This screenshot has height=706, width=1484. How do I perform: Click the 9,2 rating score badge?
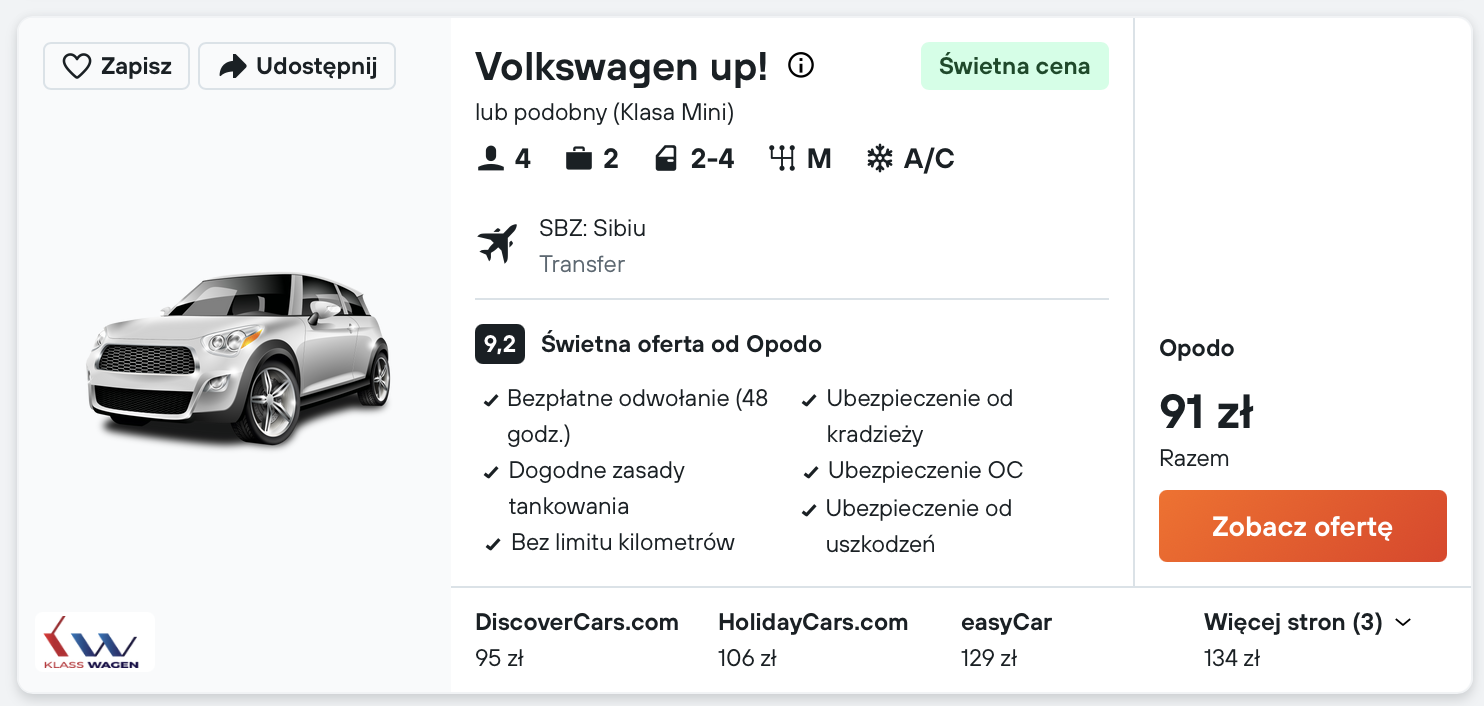[499, 345]
